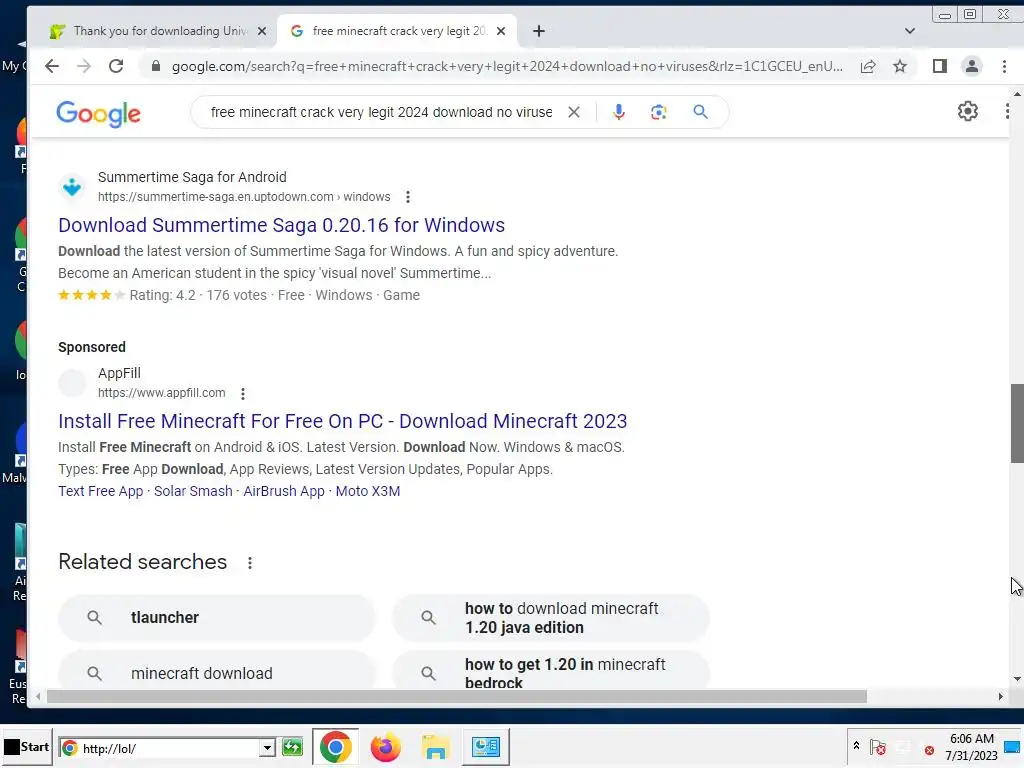Search related term 'minecraft download'
The height and width of the screenshot is (768, 1024).
(217, 669)
